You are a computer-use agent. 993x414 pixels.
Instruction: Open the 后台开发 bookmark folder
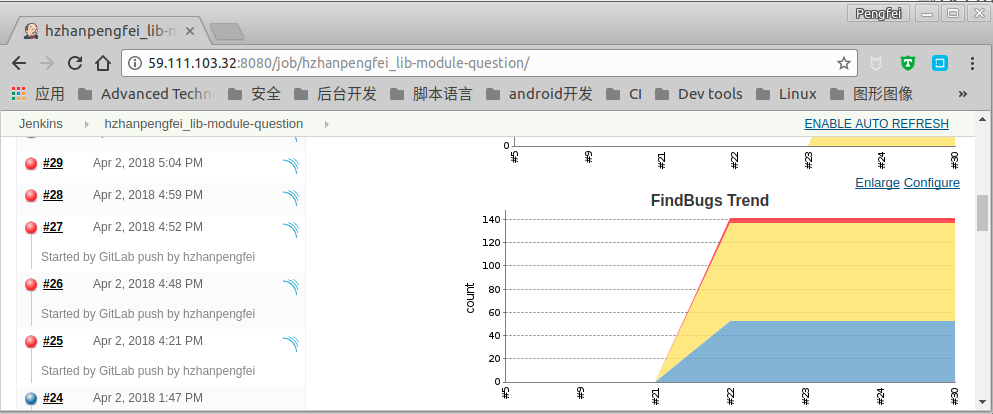335,94
